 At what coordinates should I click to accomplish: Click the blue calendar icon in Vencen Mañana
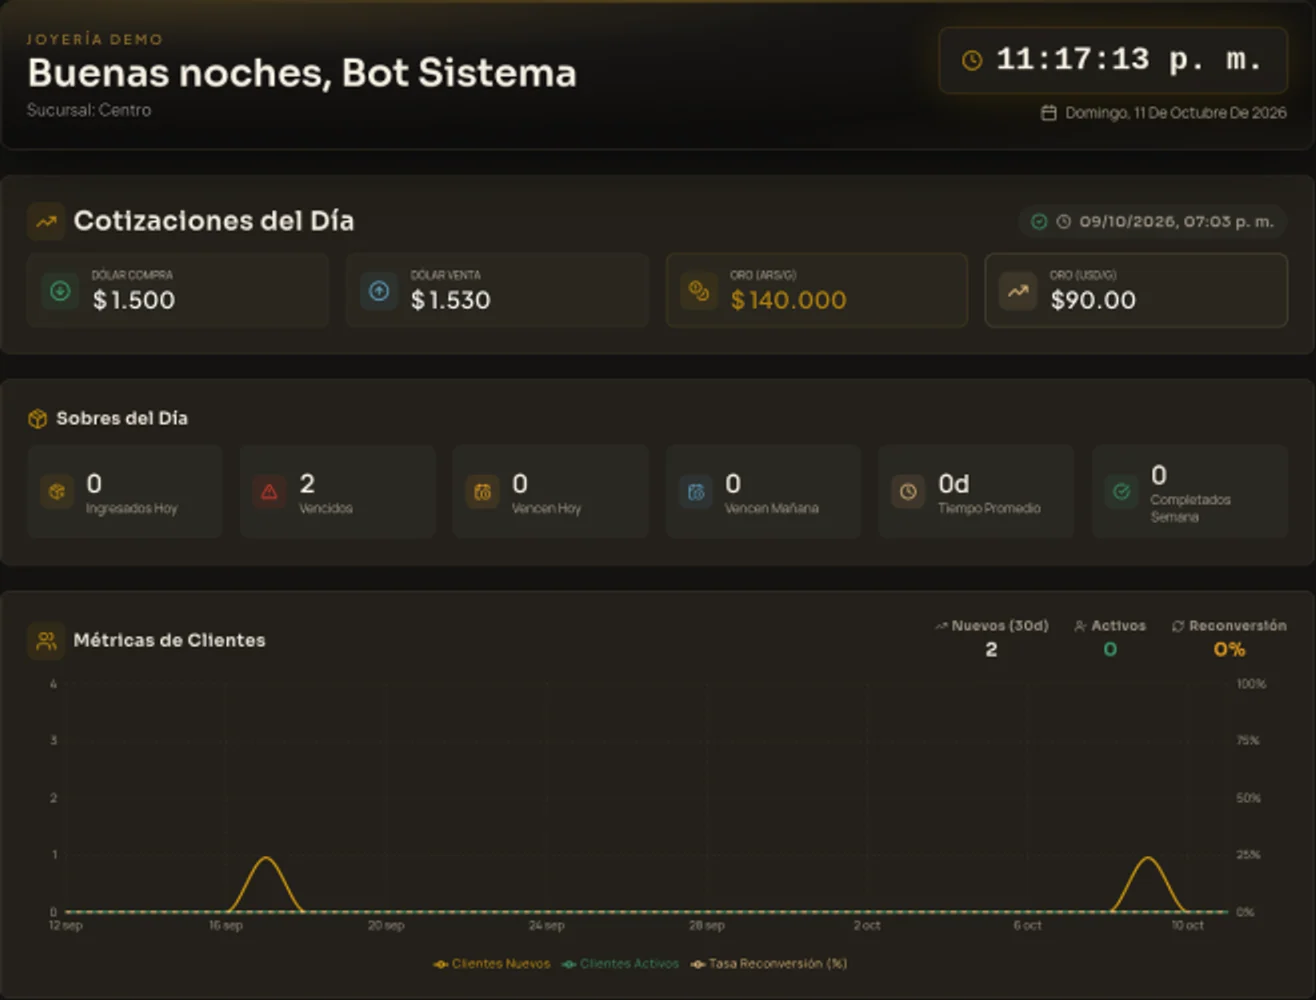pyautogui.click(x=696, y=492)
